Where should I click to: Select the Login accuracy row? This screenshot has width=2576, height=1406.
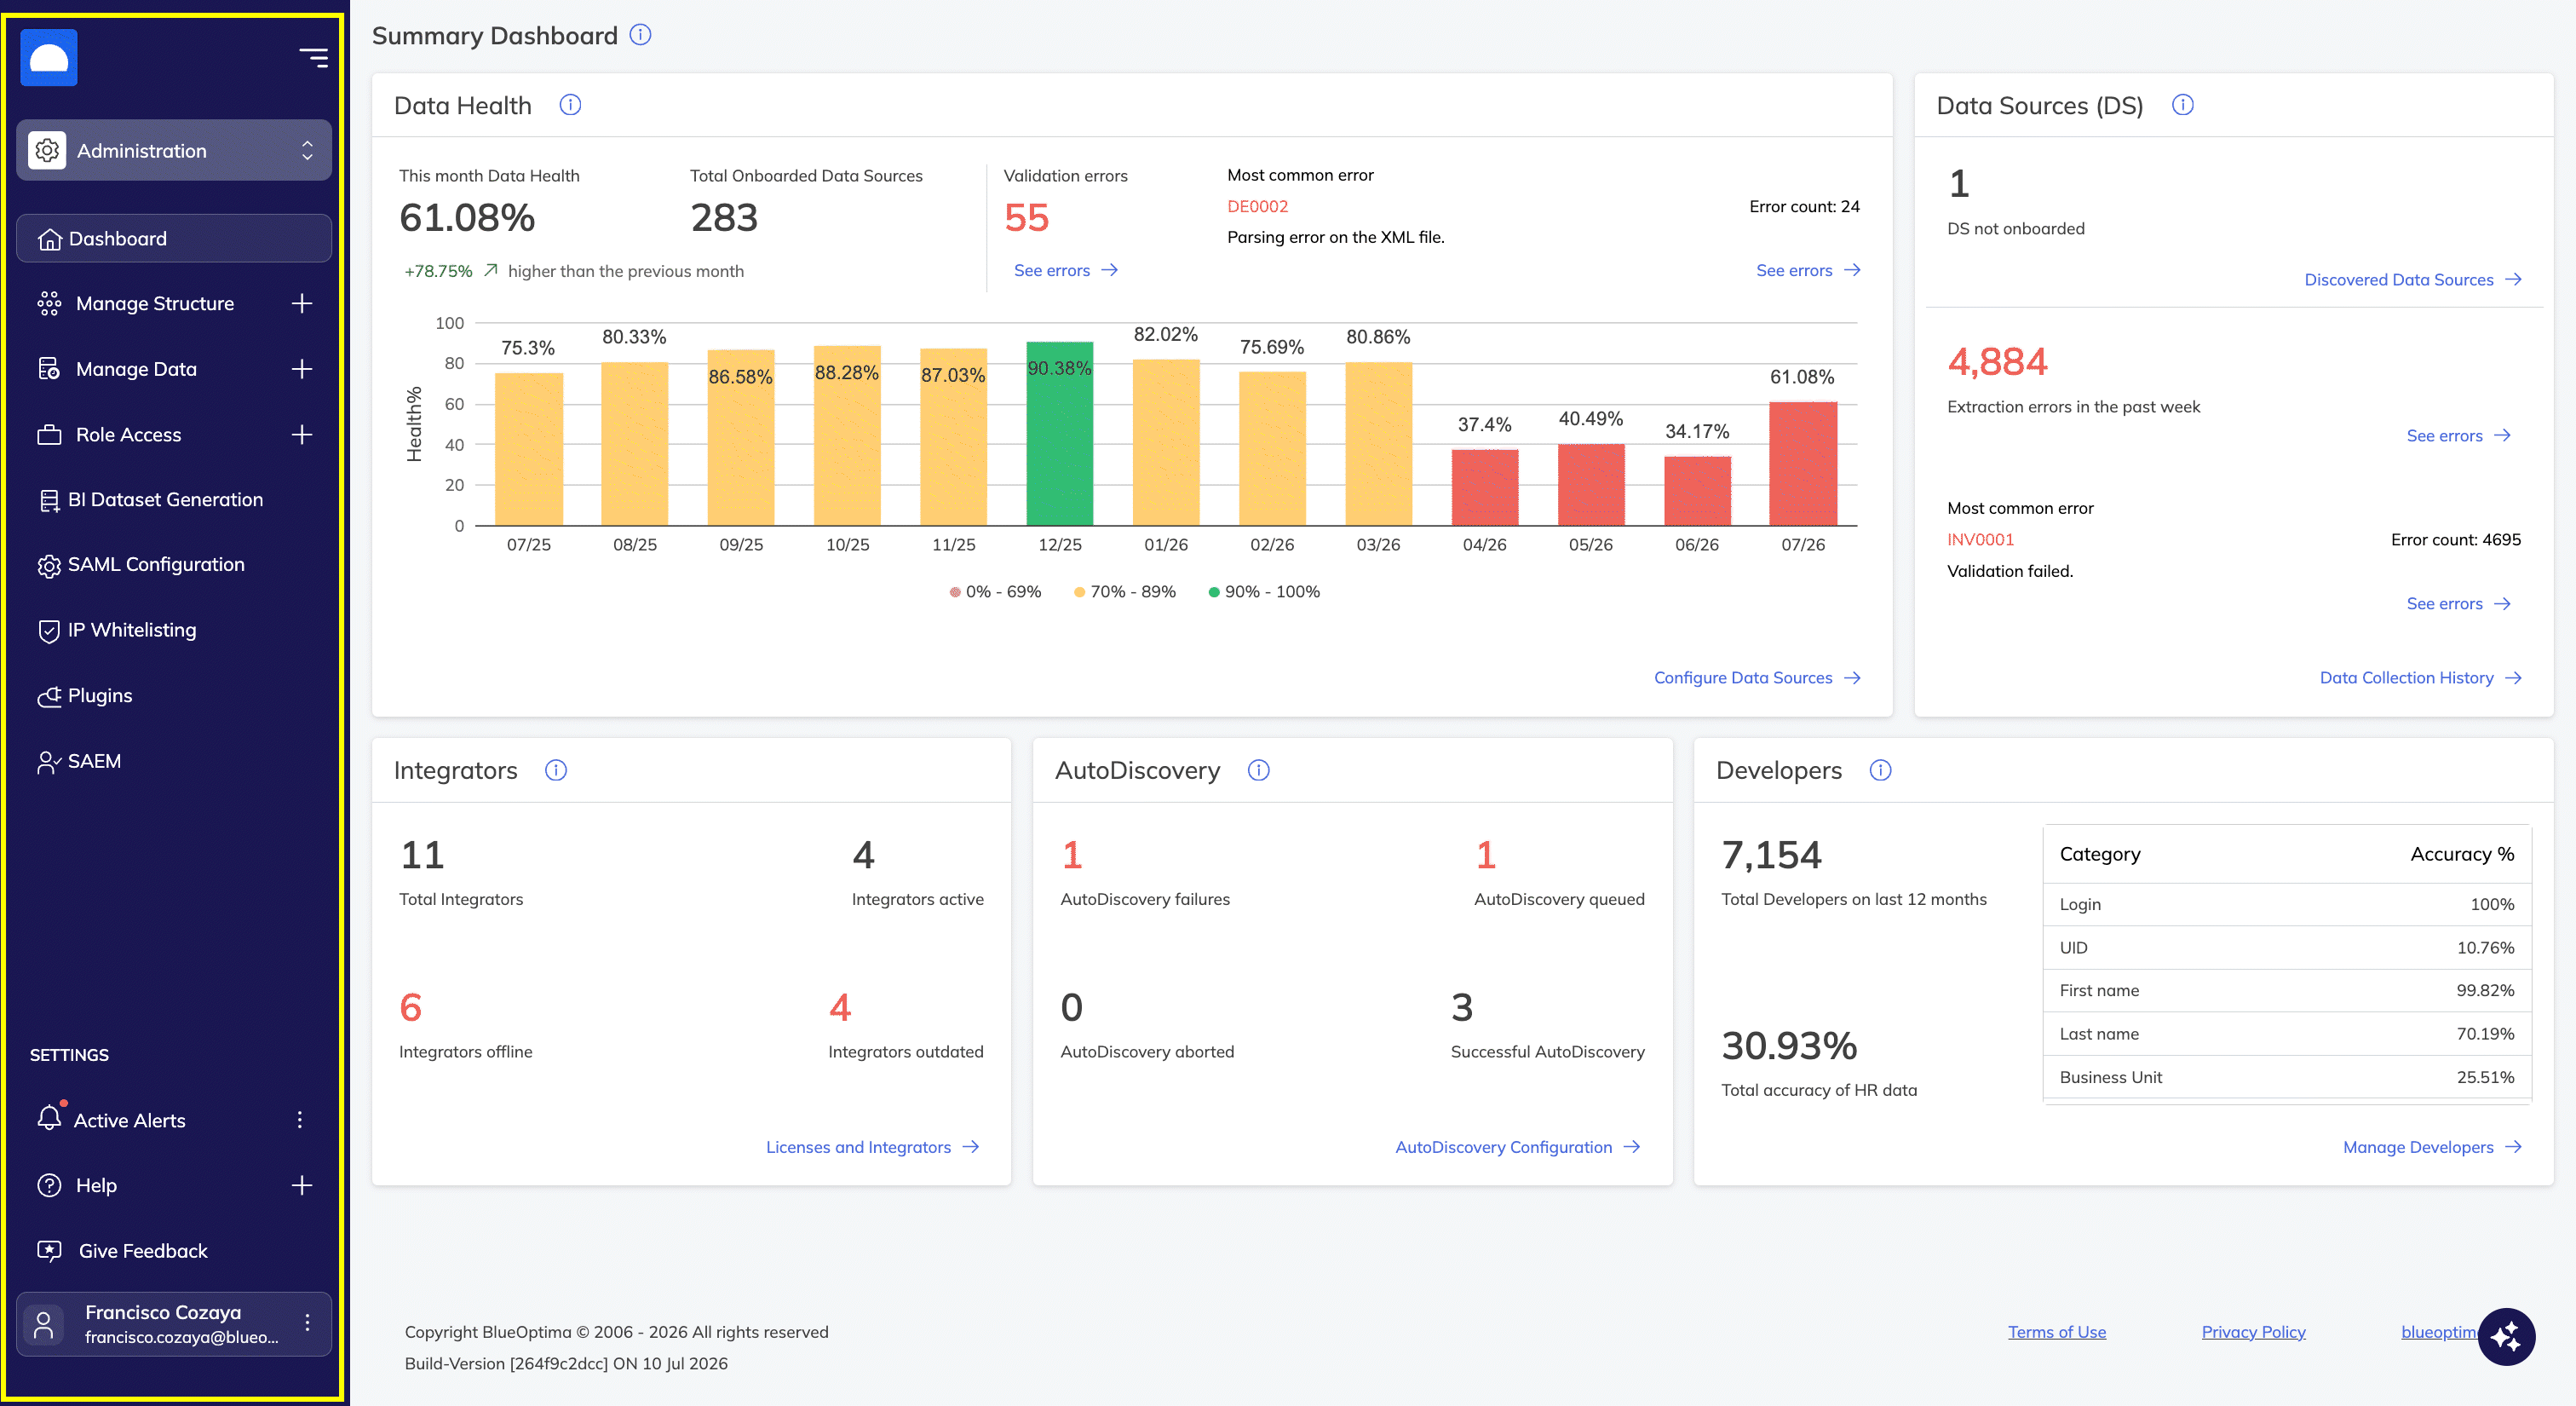pyautogui.click(x=2287, y=904)
